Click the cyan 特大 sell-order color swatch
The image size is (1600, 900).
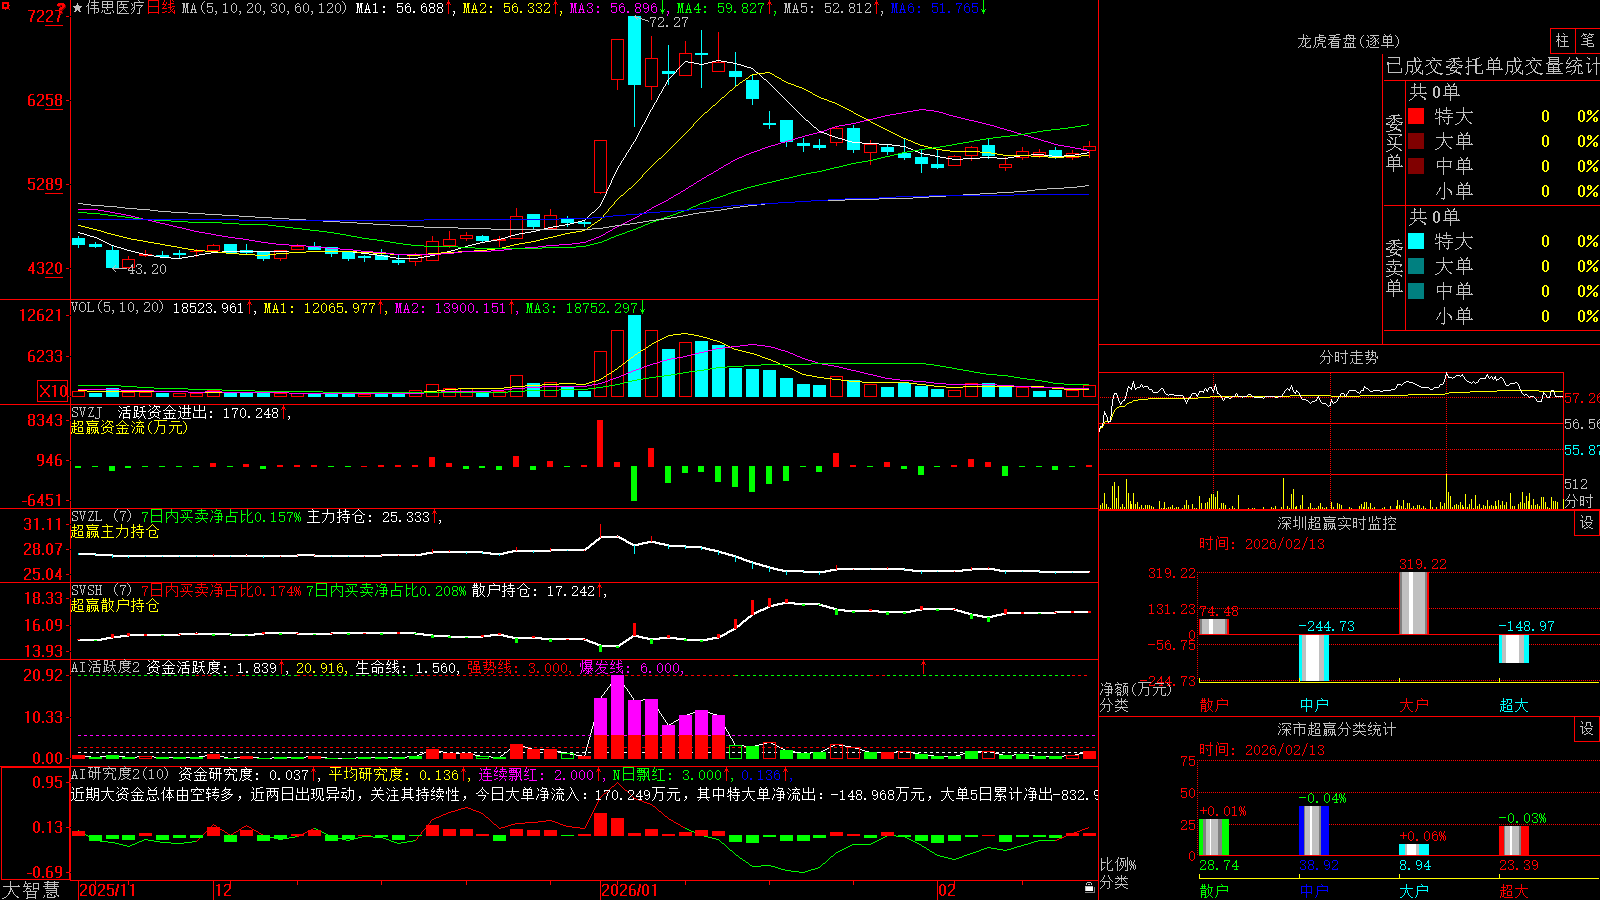(x=1416, y=241)
